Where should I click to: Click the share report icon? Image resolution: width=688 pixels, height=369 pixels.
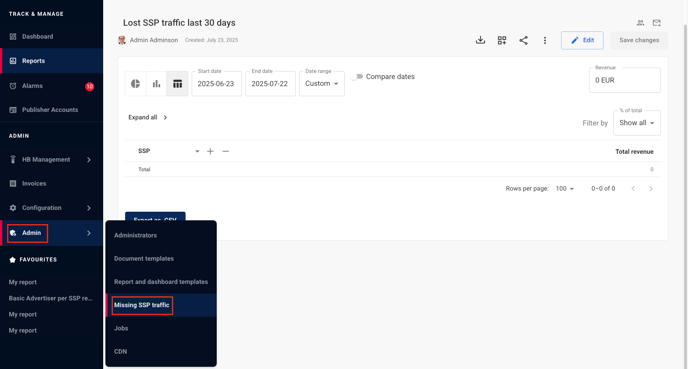point(523,40)
